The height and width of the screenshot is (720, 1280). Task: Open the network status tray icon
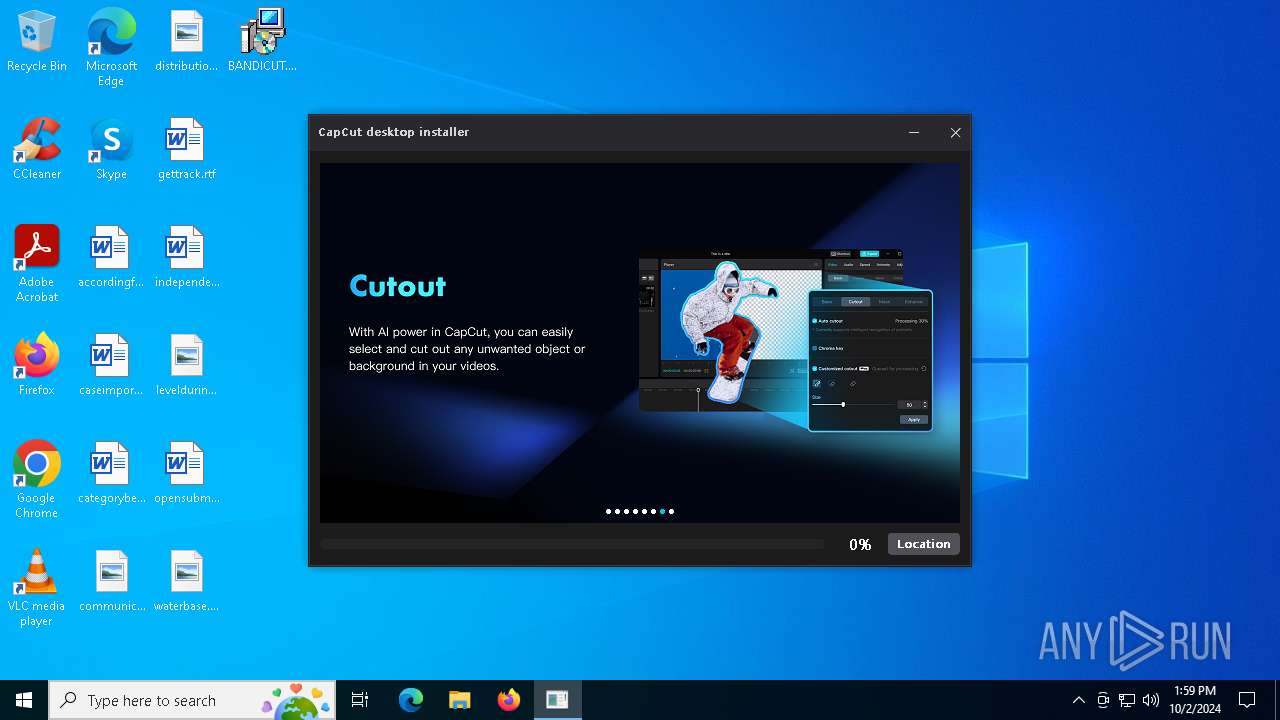pos(1127,700)
